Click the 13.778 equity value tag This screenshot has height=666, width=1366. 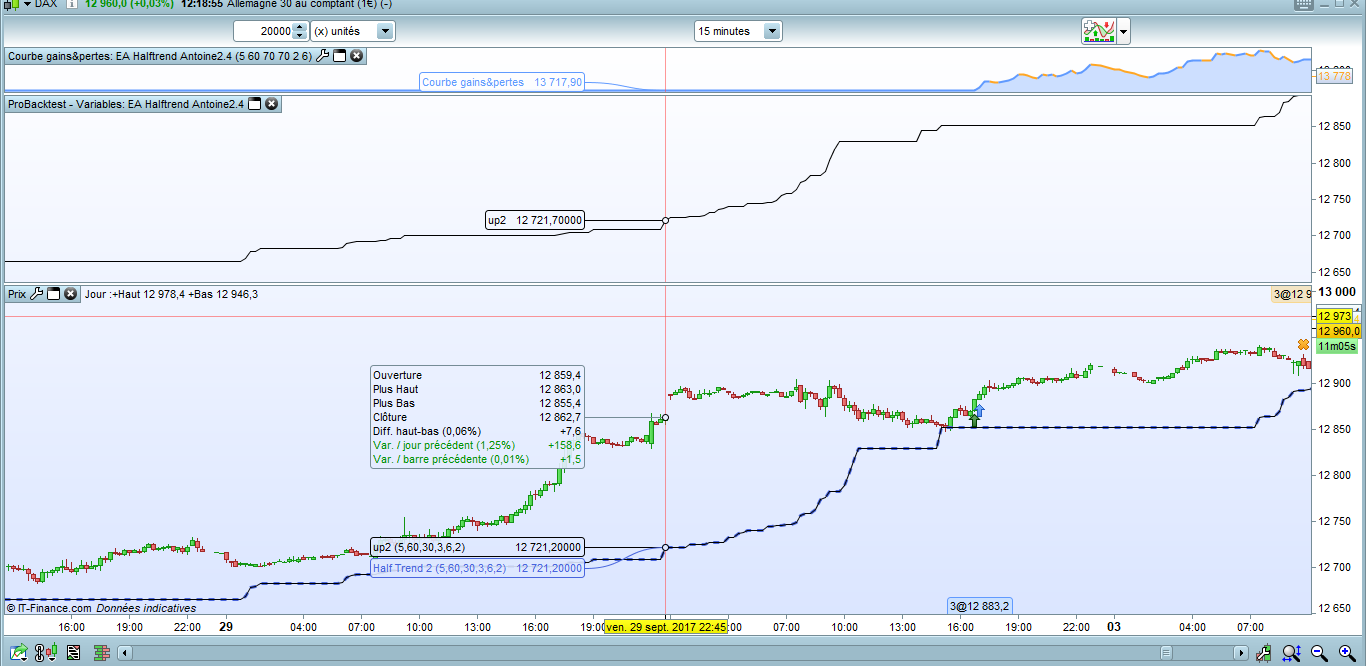coord(1334,76)
